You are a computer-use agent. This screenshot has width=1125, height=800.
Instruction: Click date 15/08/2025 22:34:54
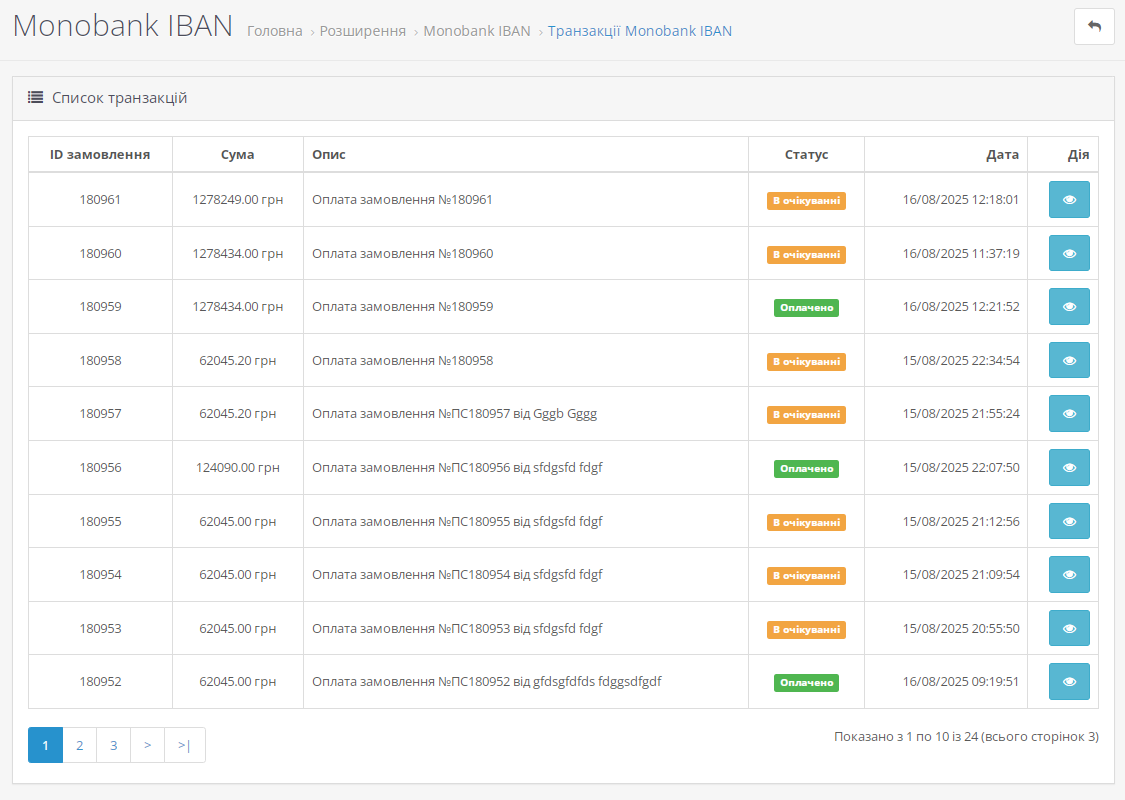tap(961, 360)
